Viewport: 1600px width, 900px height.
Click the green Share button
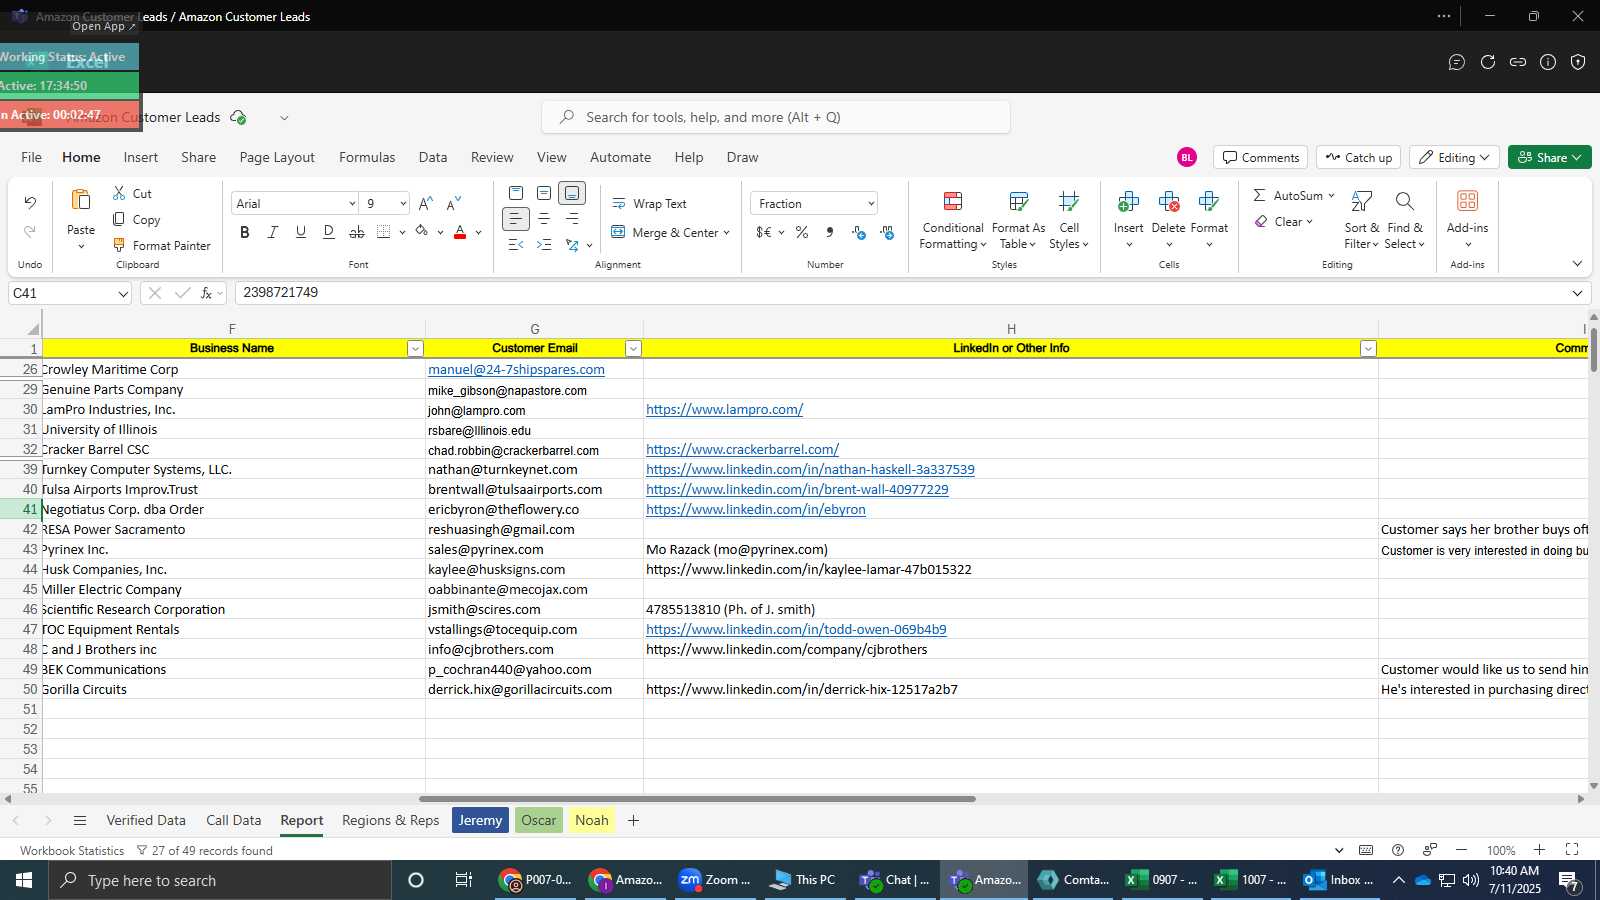click(x=1549, y=157)
